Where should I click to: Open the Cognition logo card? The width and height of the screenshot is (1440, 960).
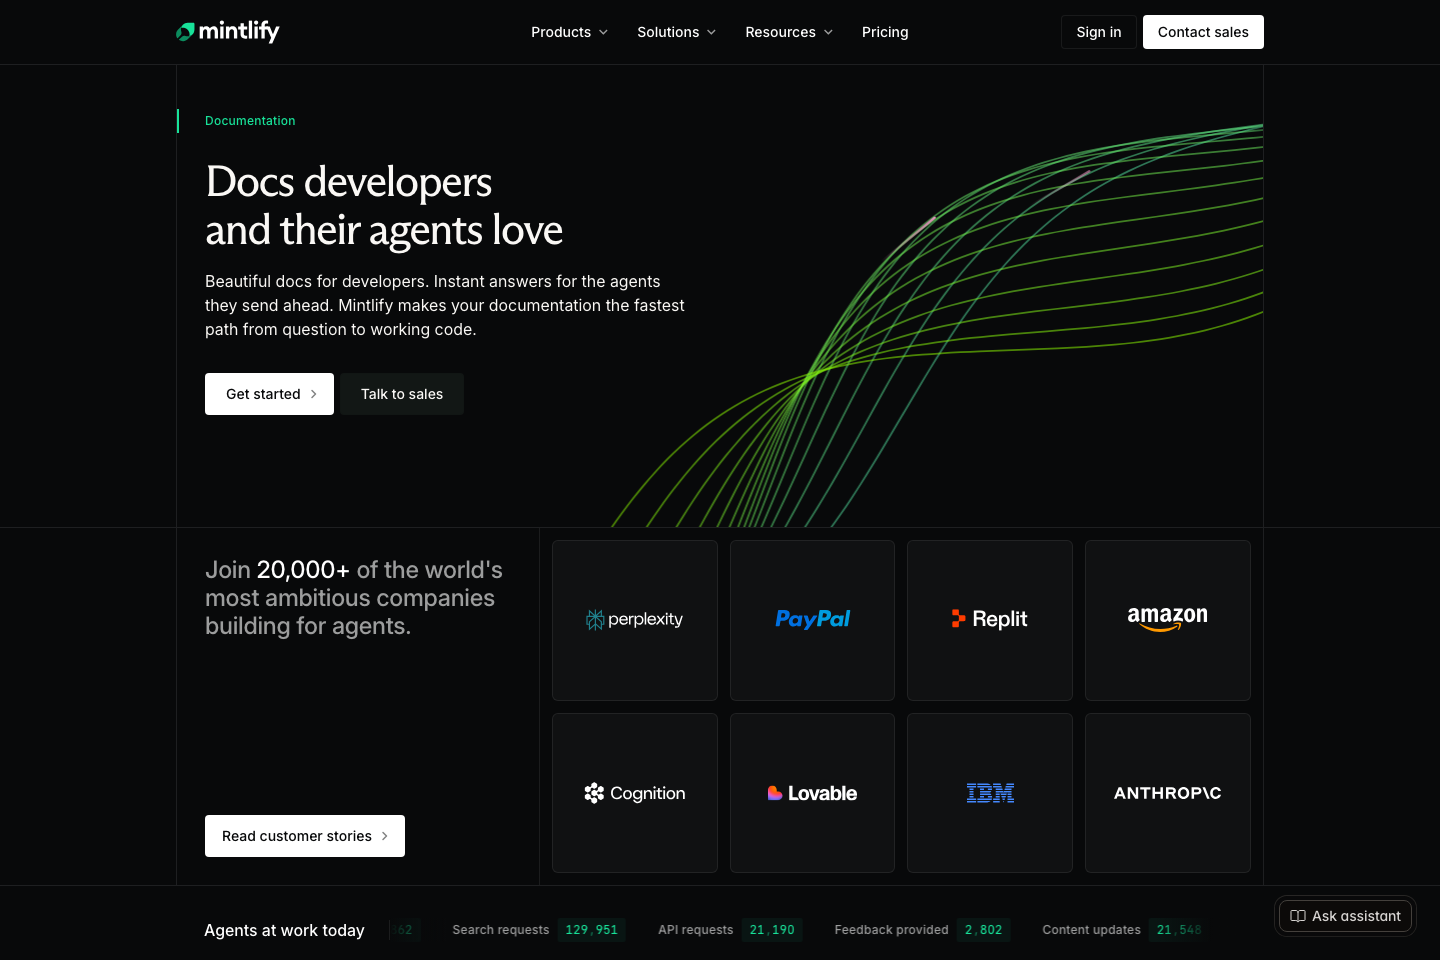pyautogui.click(x=635, y=793)
